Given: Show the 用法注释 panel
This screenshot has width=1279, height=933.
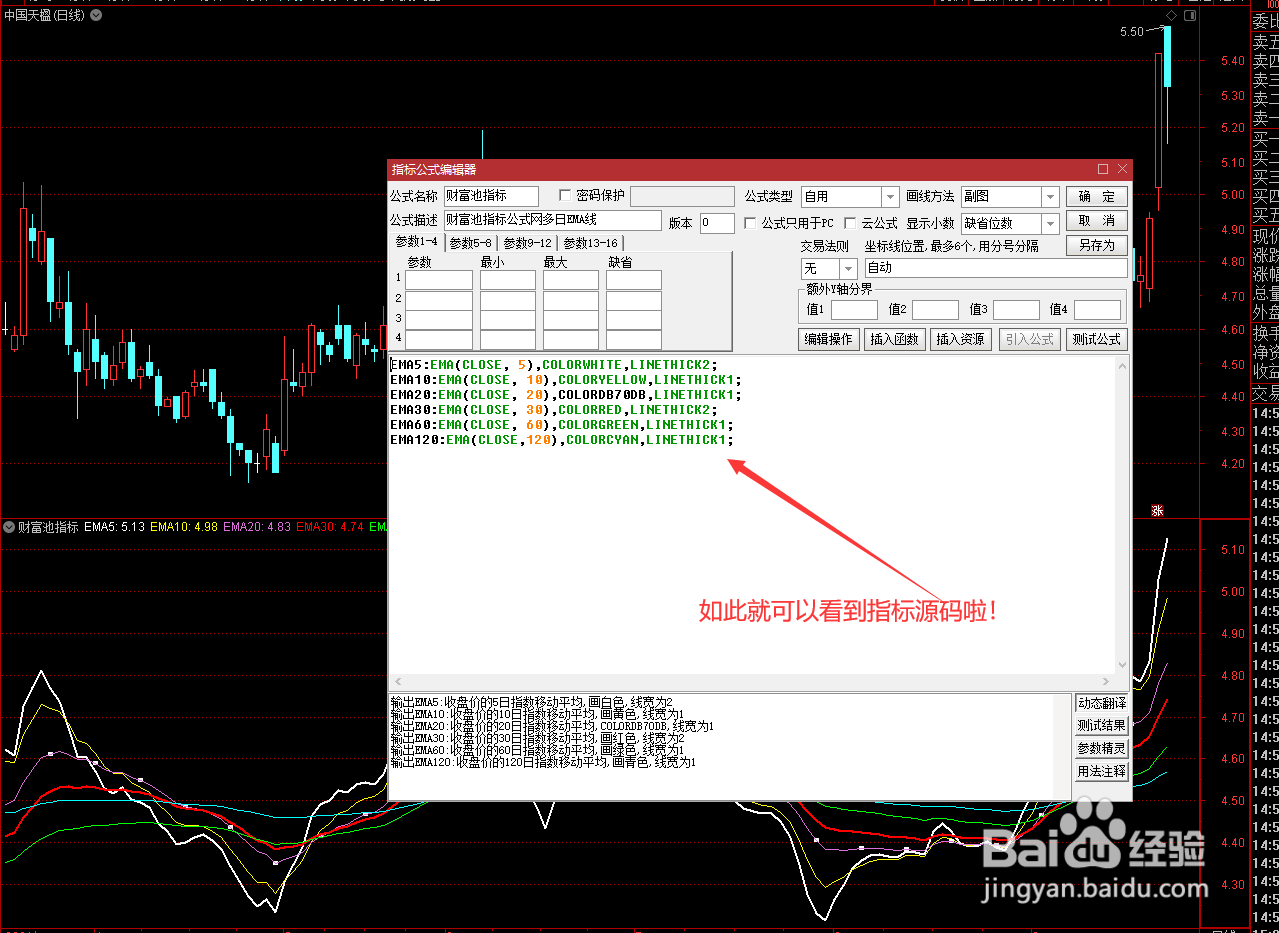Looking at the screenshot, I should [1102, 771].
